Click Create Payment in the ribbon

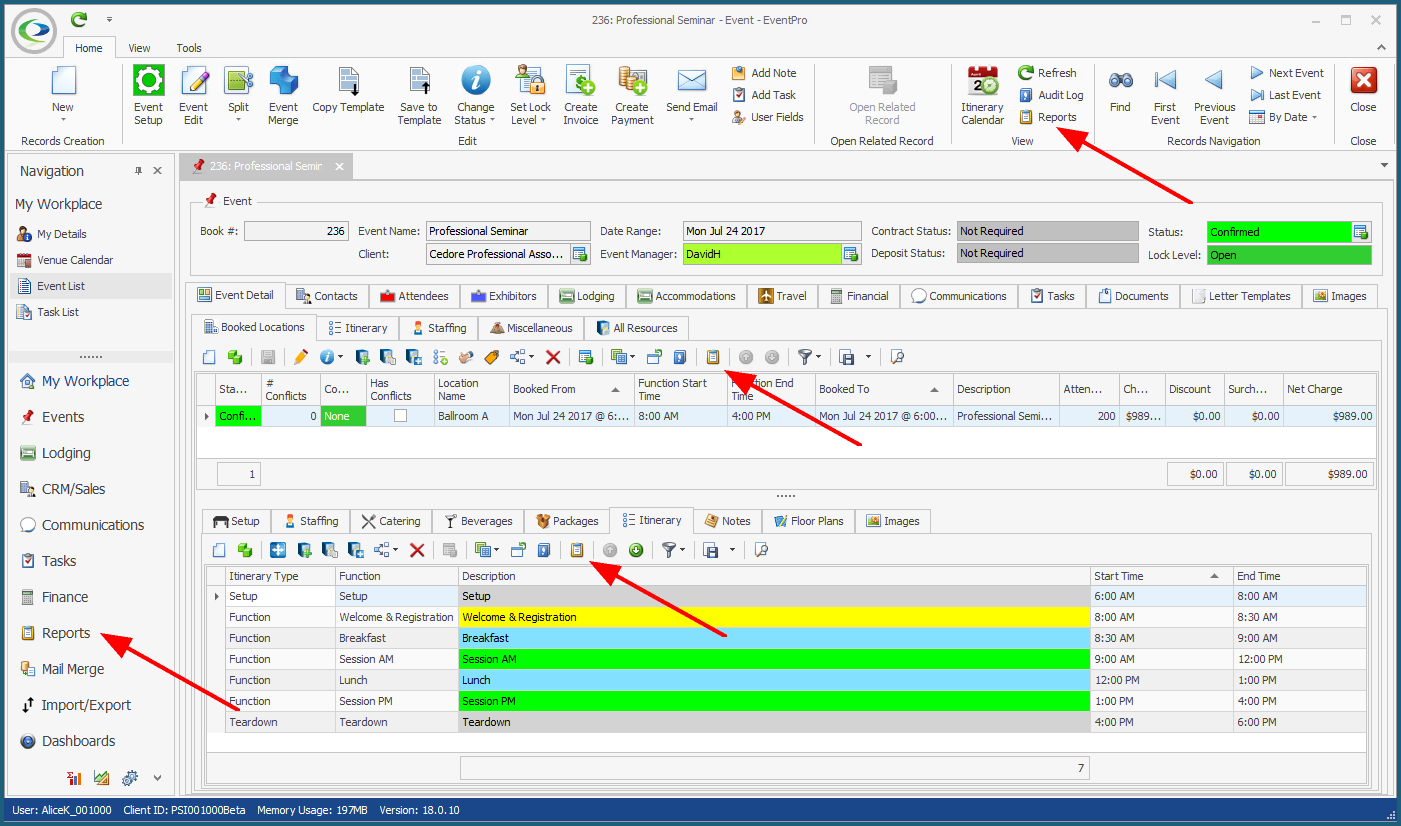pyautogui.click(x=632, y=95)
